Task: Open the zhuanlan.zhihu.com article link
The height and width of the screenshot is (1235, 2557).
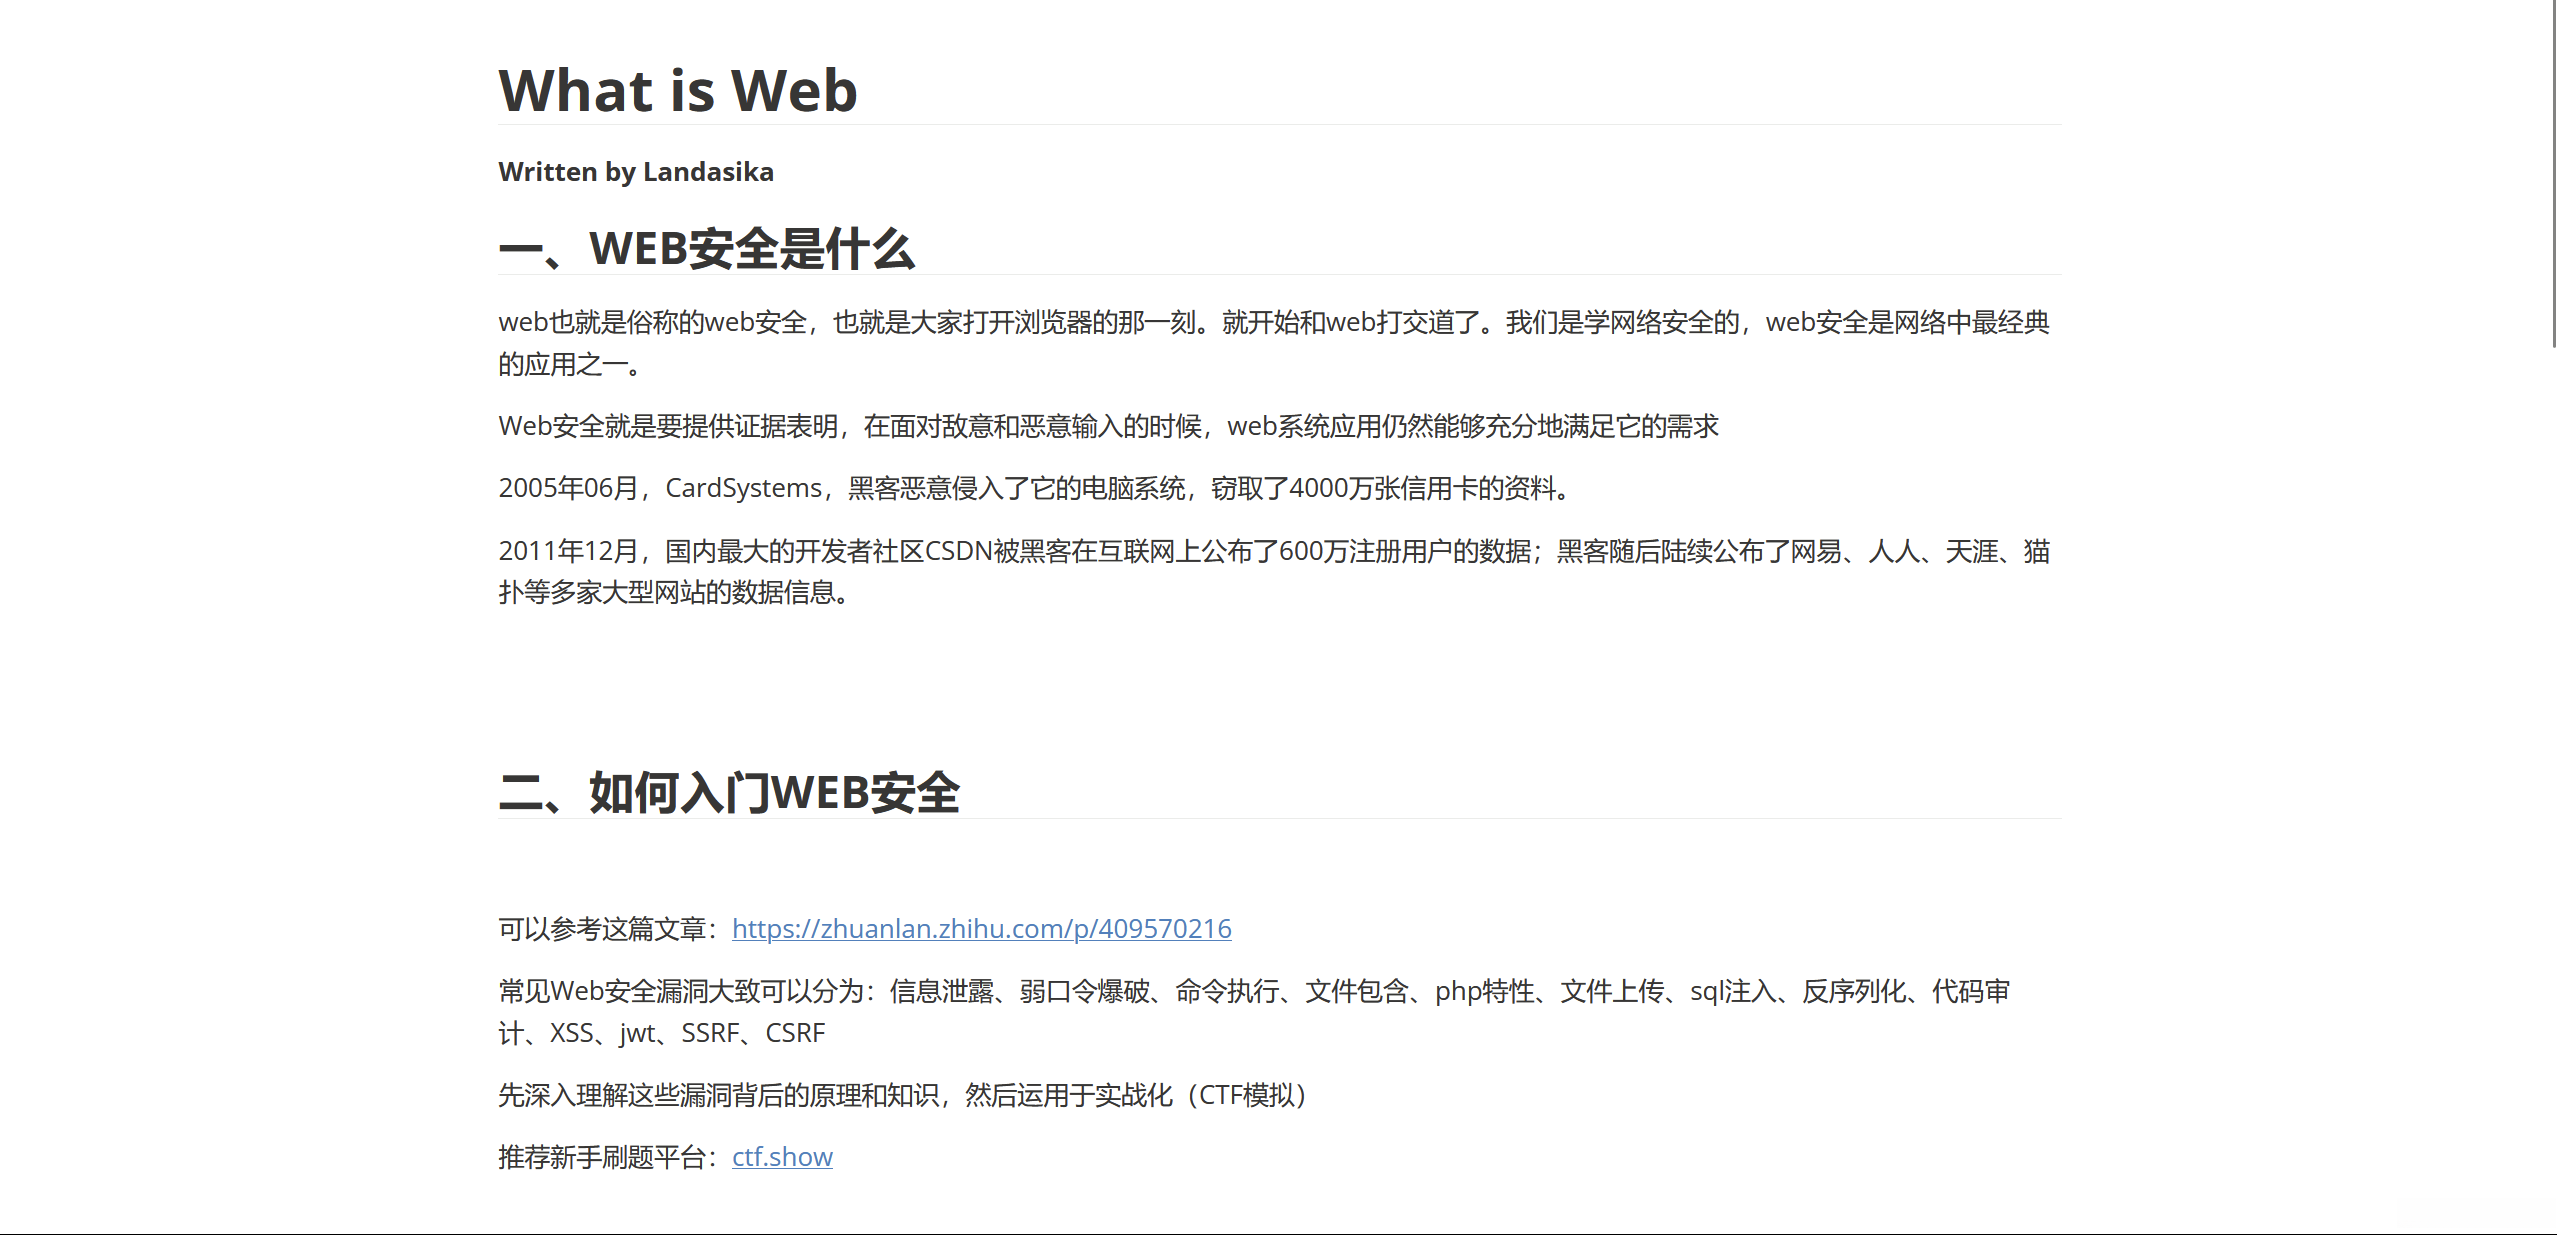Action: click(x=981, y=929)
